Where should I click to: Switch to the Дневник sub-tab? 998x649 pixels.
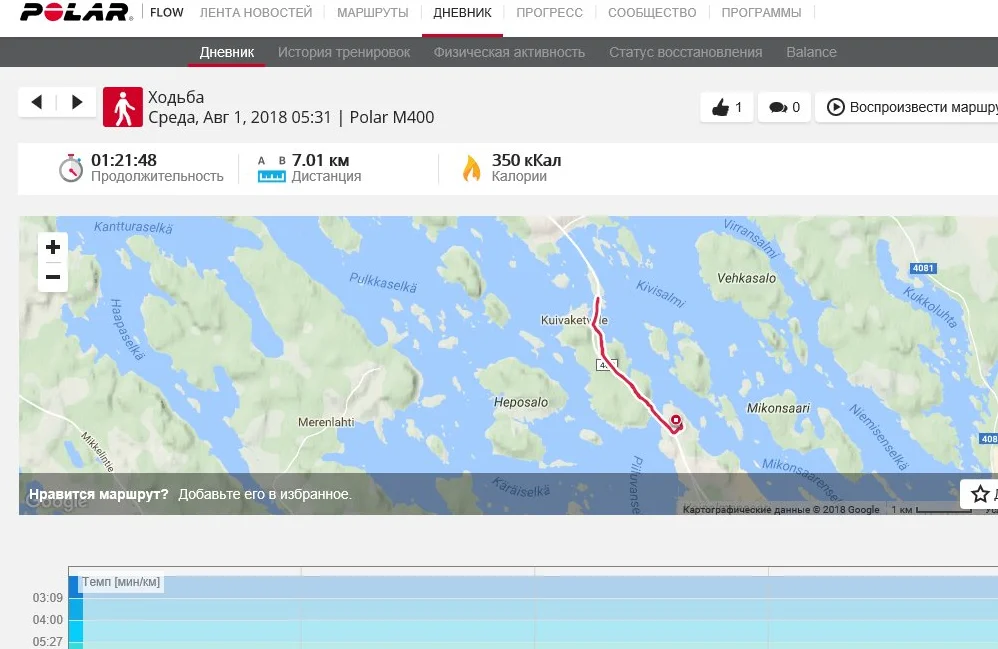tap(227, 52)
